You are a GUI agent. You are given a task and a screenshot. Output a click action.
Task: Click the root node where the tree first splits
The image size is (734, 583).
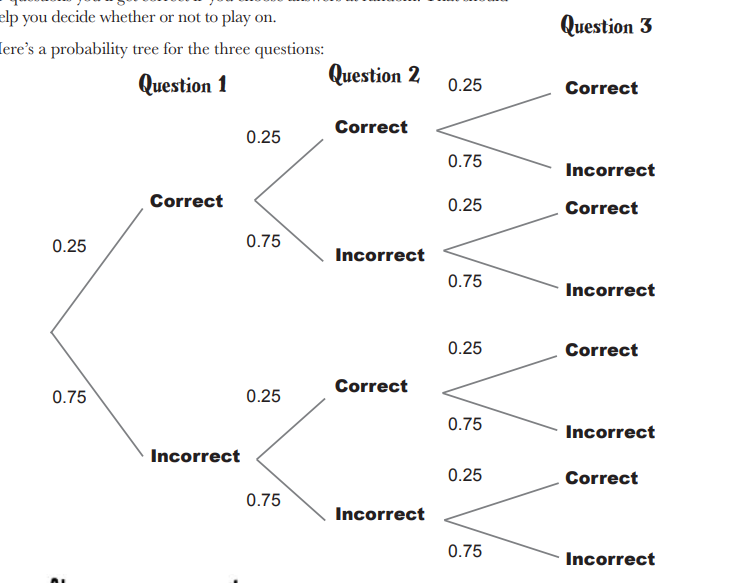pos(51,328)
